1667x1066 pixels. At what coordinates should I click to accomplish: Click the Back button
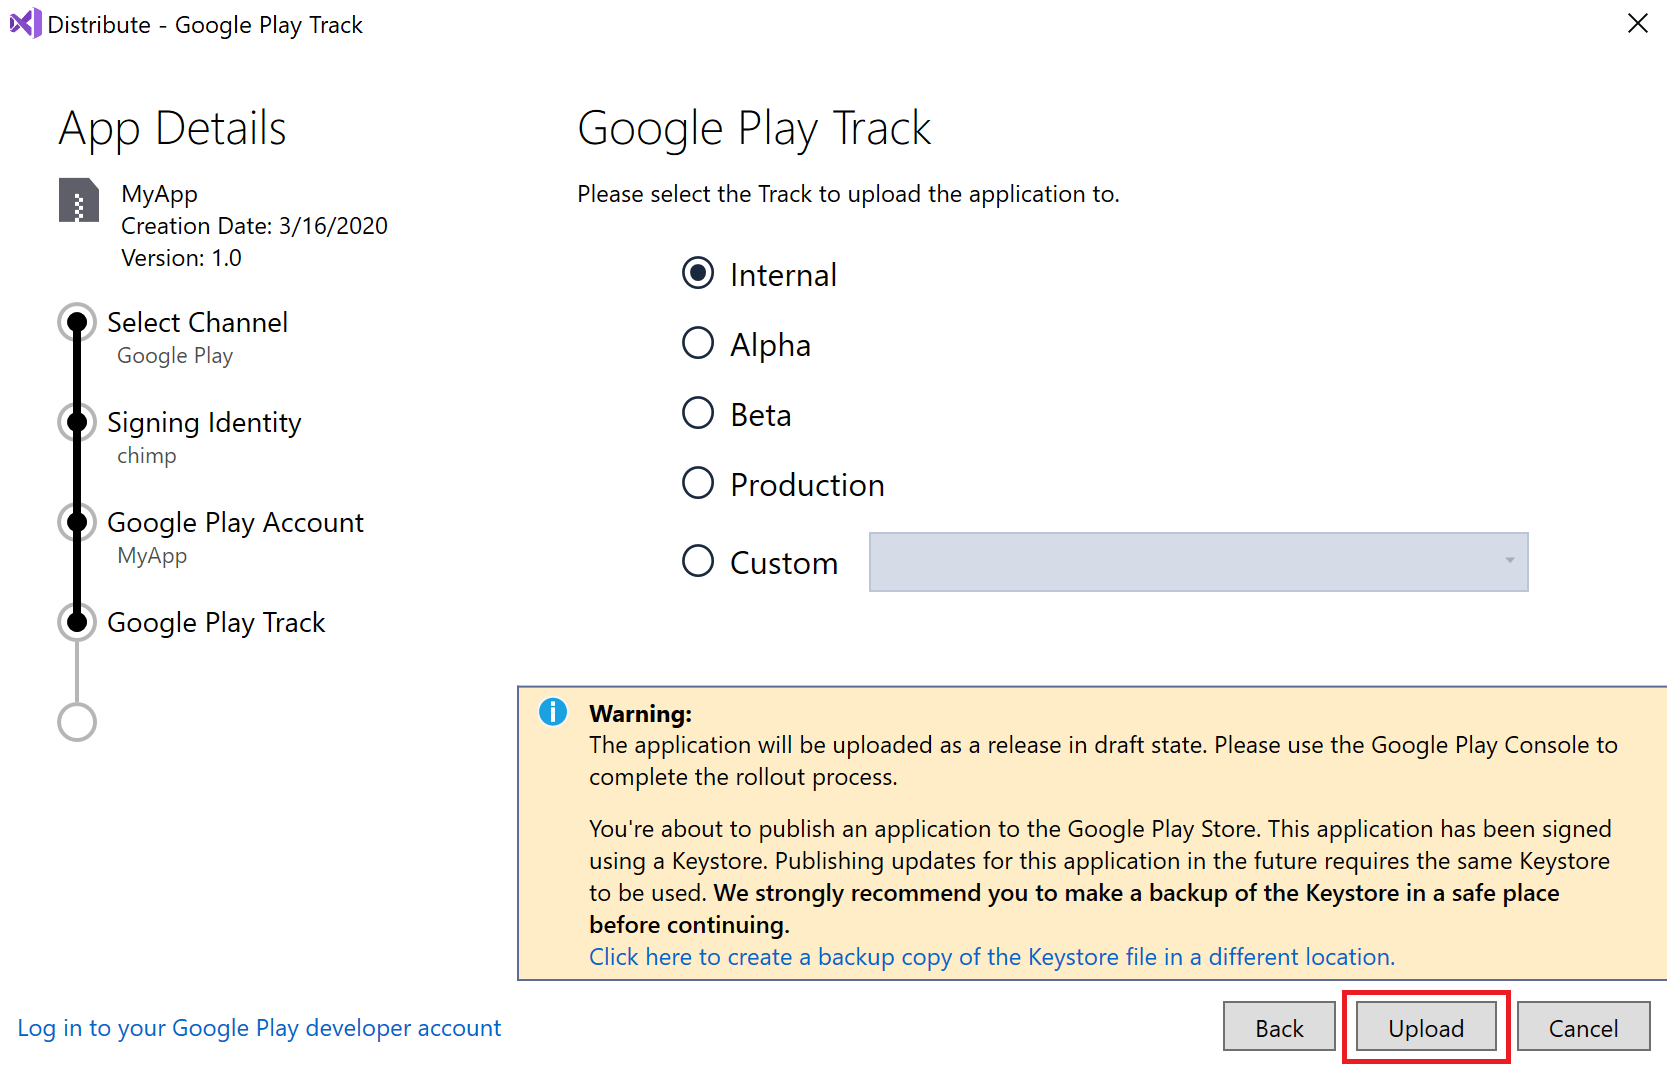click(x=1279, y=1027)
